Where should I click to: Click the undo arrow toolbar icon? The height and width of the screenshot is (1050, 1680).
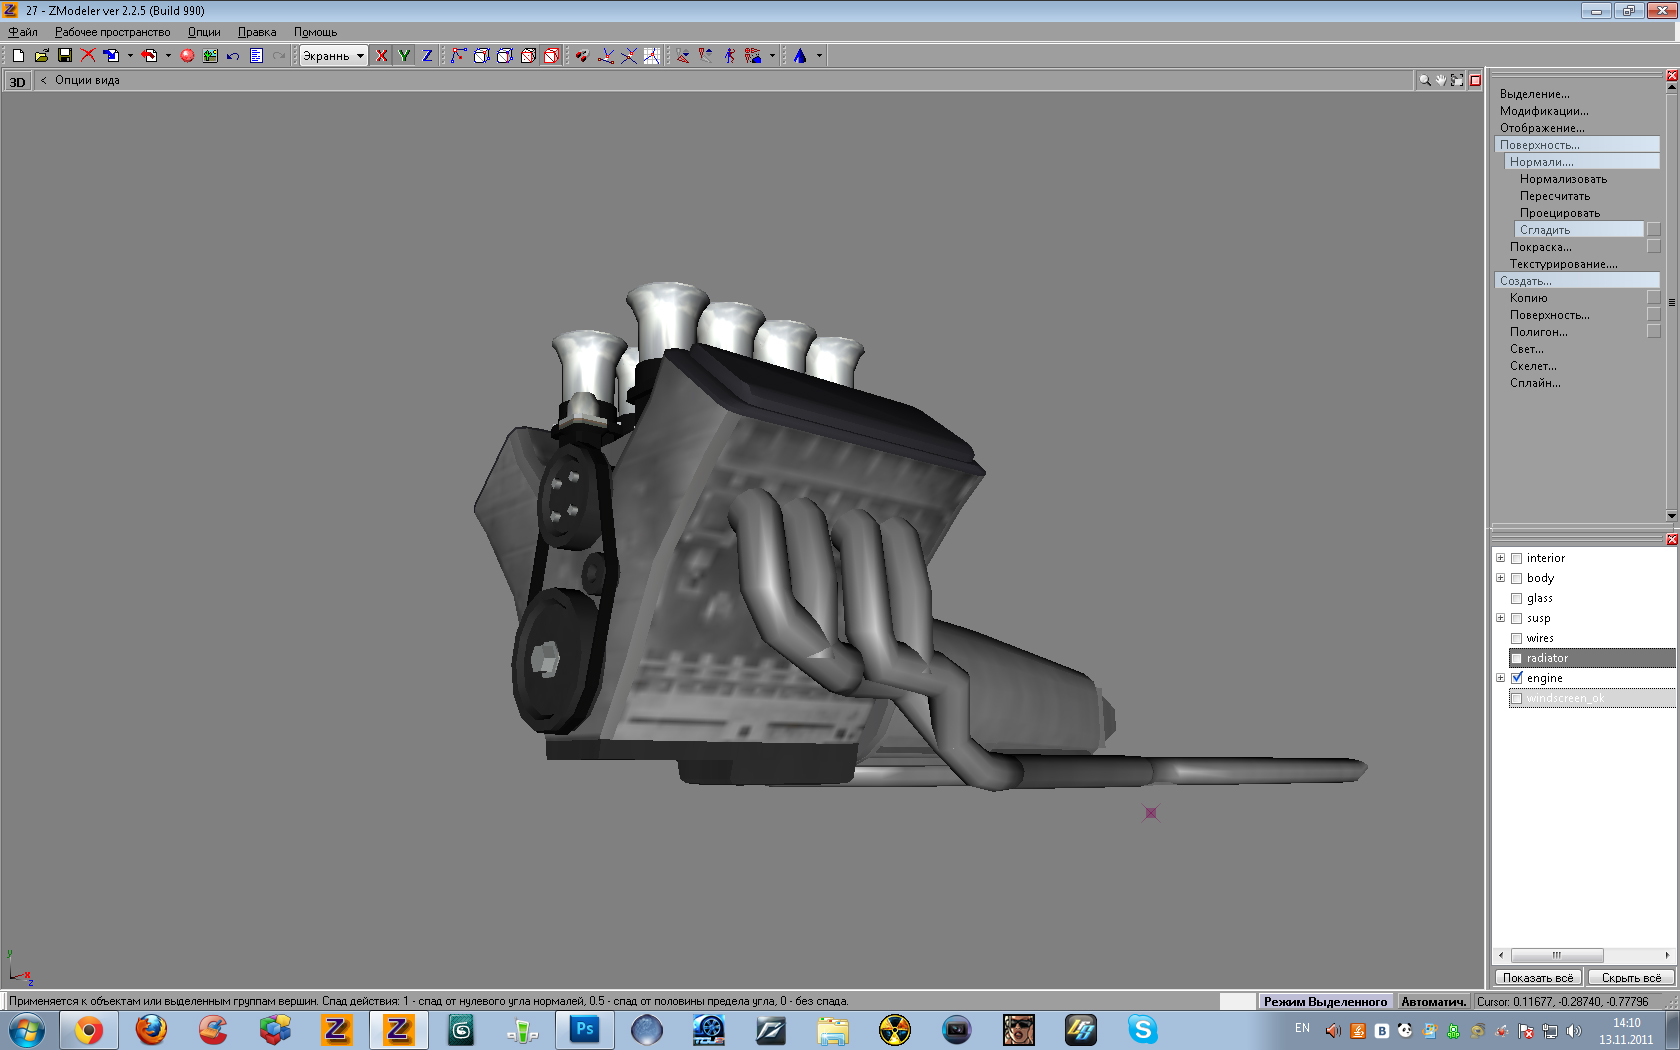(x=233, y=56)
